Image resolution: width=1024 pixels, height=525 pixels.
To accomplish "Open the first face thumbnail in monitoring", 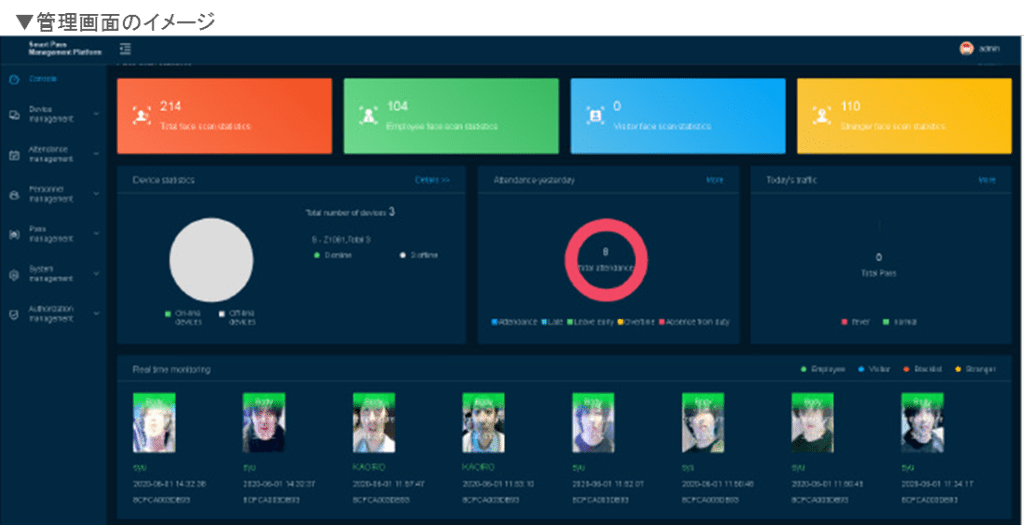I will [153, 423].
